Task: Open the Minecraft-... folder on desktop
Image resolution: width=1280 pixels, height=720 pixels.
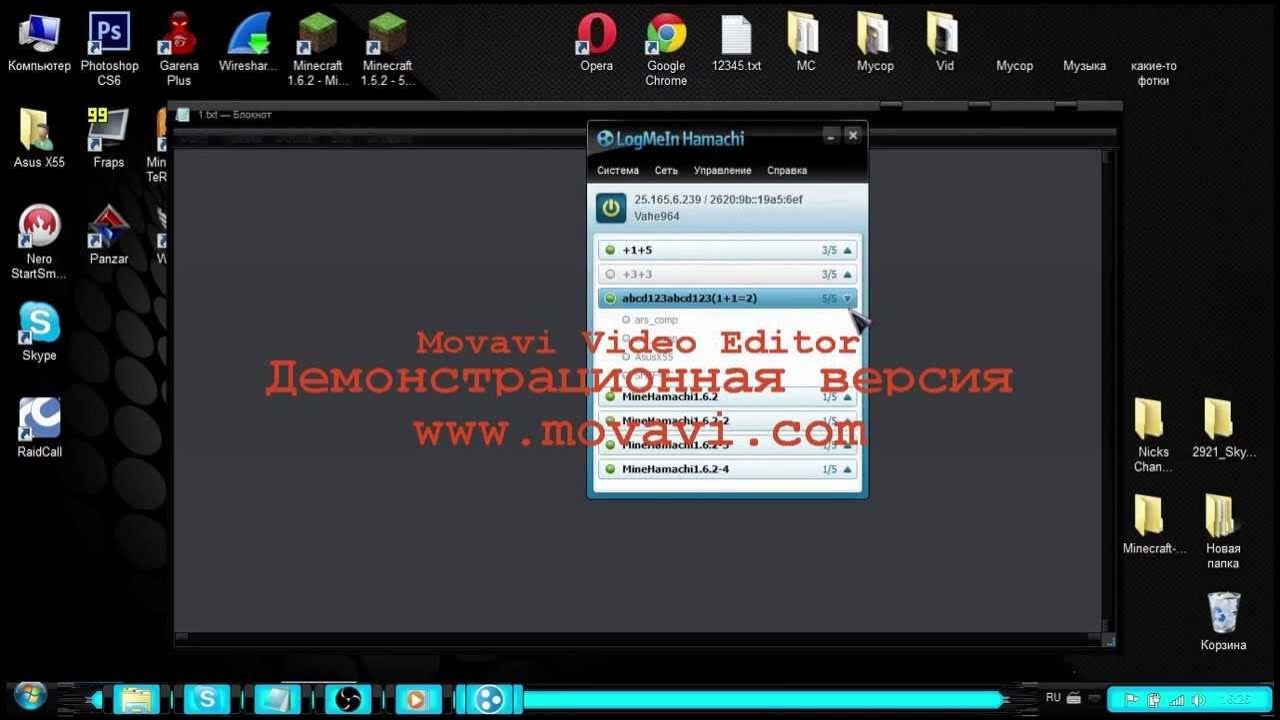Action: (1153, 524)
